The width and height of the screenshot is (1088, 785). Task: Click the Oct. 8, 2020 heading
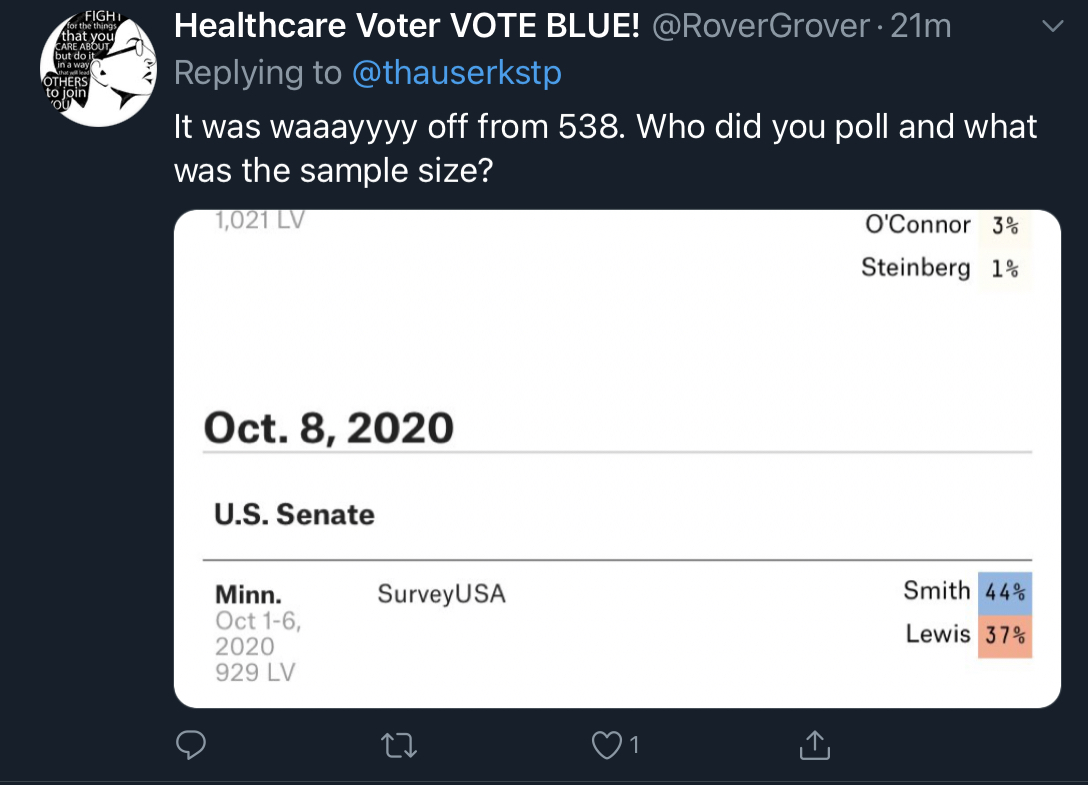[x=329, y=428]
